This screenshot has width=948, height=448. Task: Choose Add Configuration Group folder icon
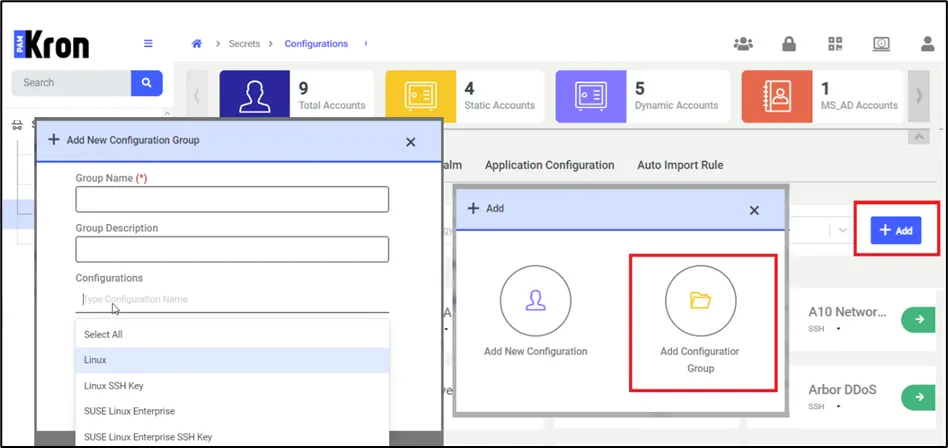700,300
